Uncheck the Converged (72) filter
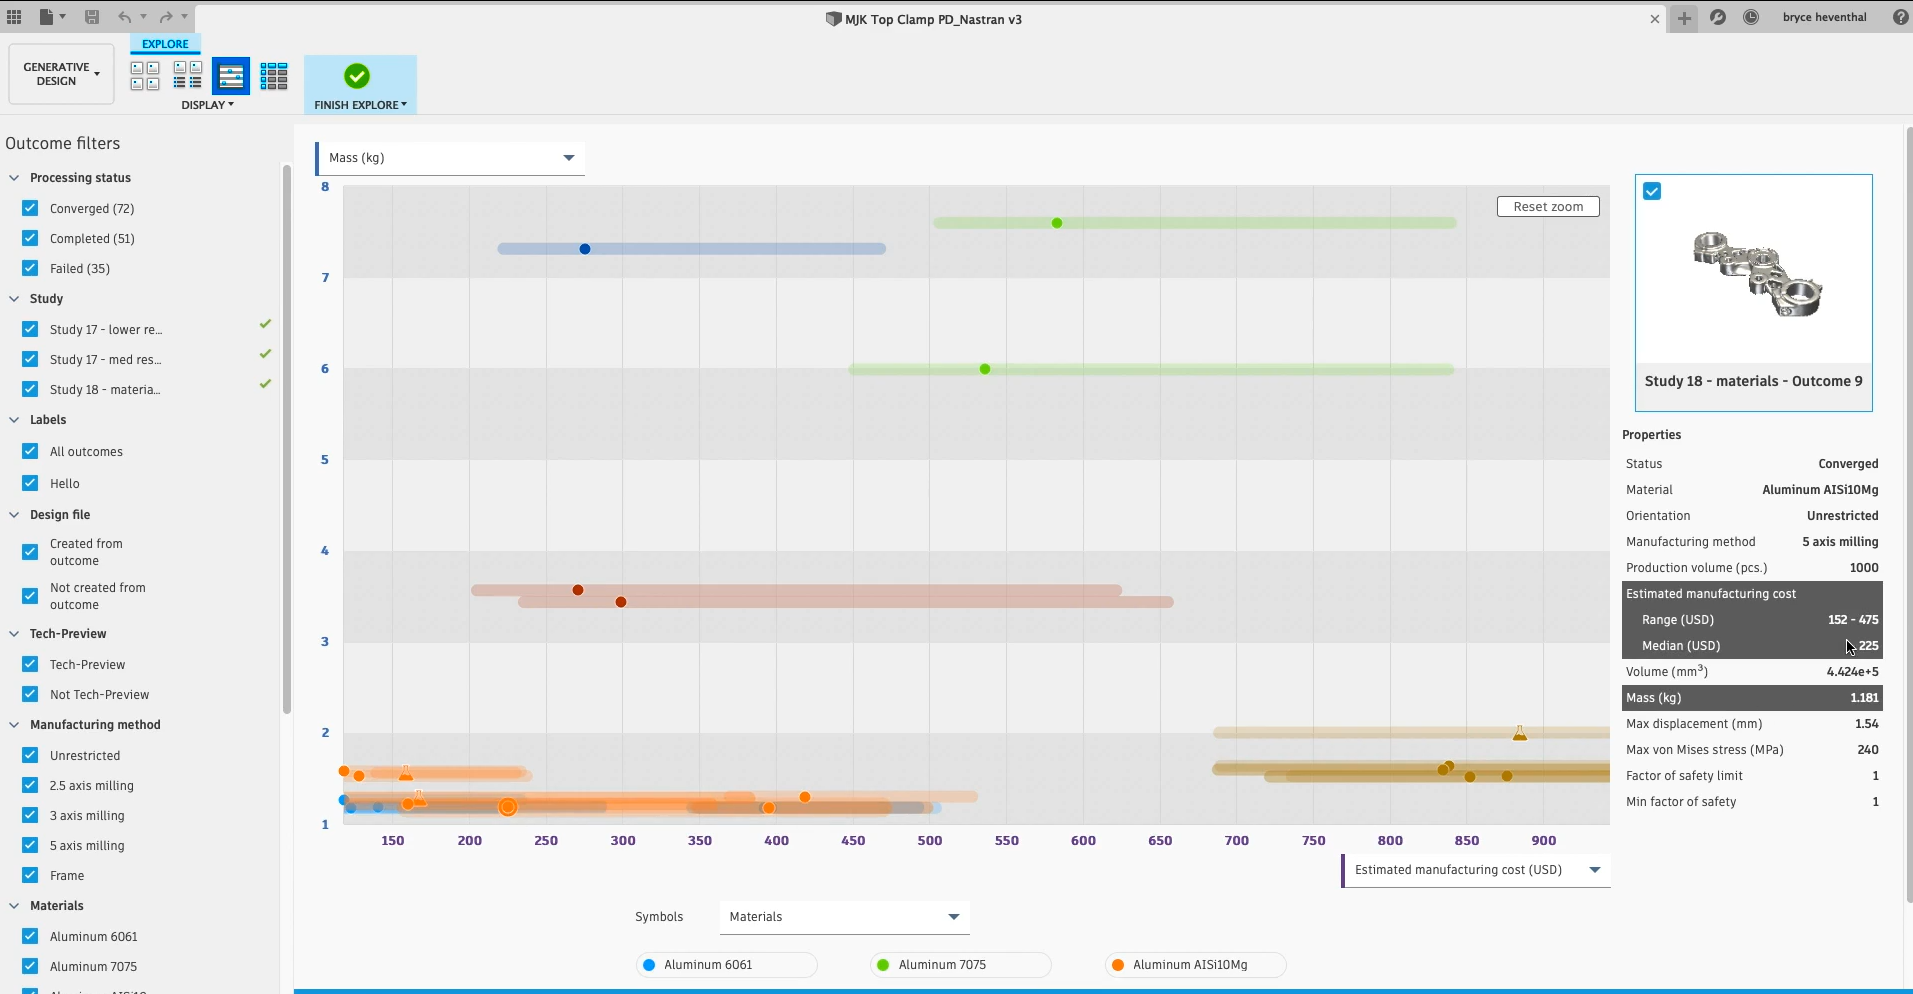 [30, 208]
